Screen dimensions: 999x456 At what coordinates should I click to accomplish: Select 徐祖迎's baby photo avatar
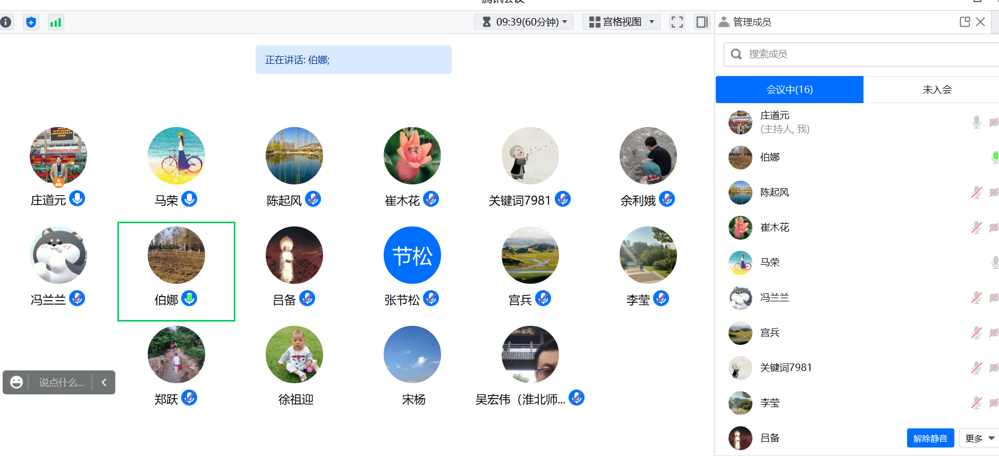tap(294, 355)
